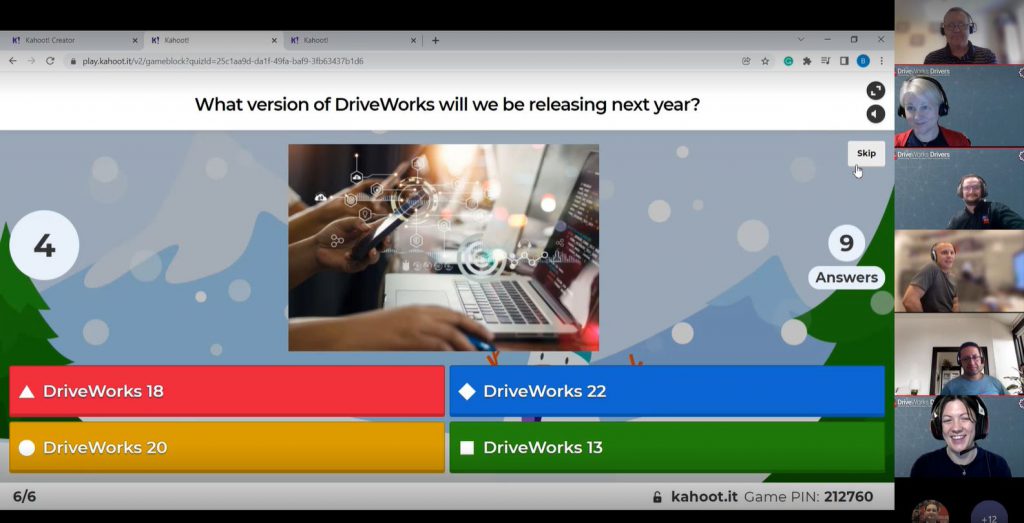
Task: Choose the green DriveWorks 13 answer
Action: (x=667, y=447)
